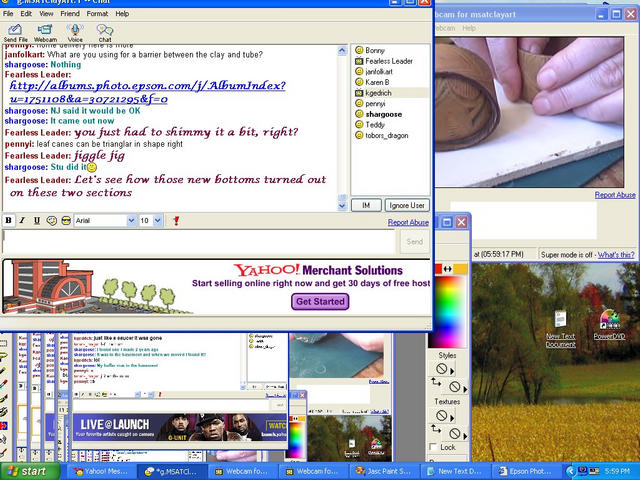The height and width of the screenshot is (480, 640).
Task: Click the What's this? link
Action: tap(616, 255)
